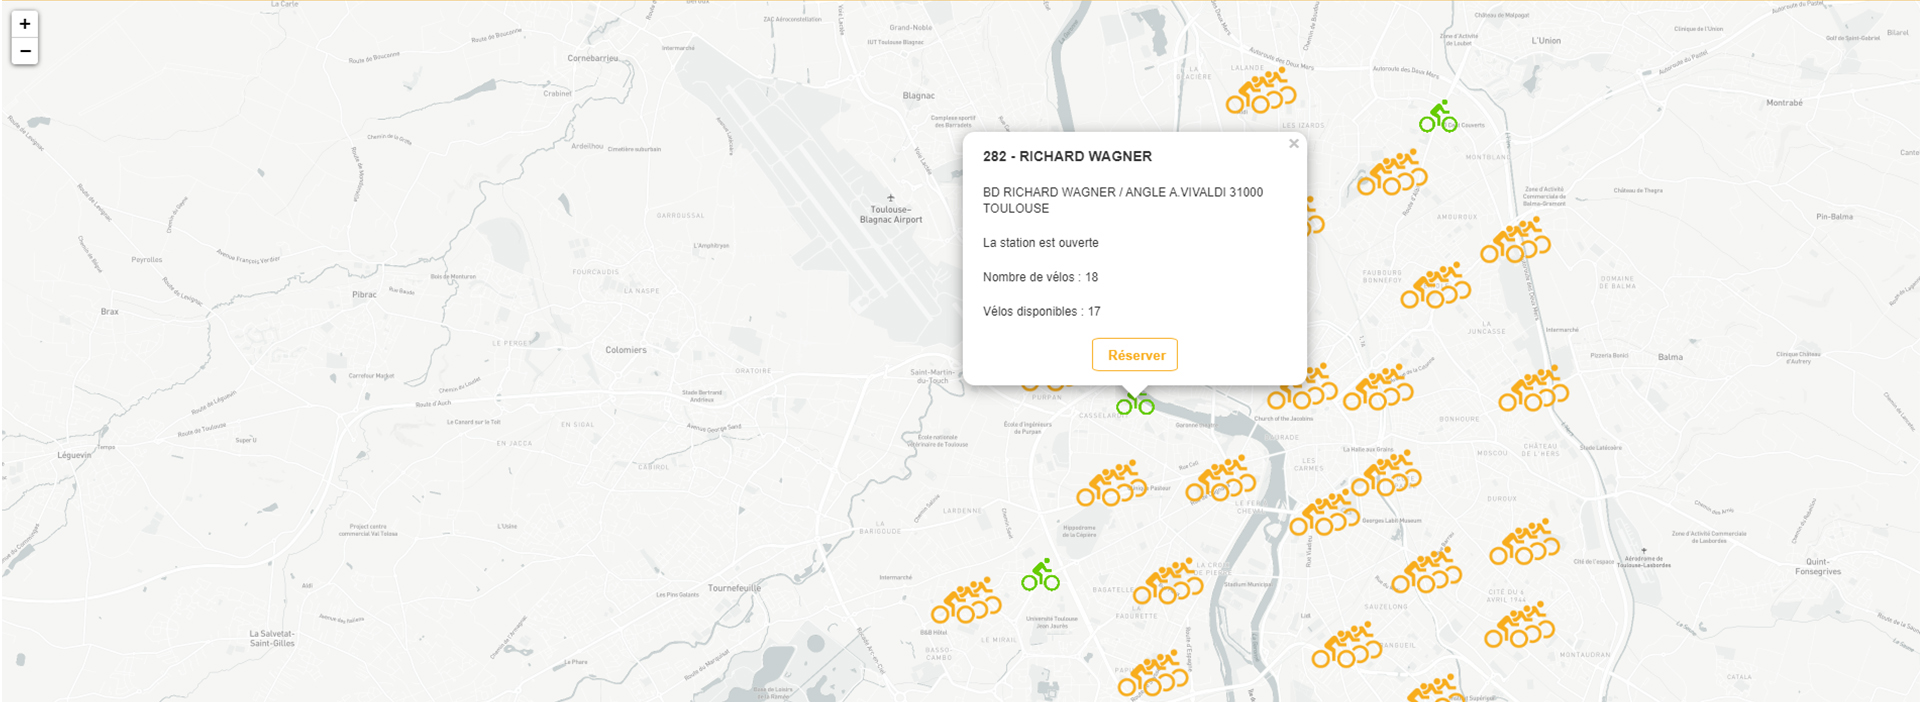Open the orange bike cluster near Amouroux
1920x702 pixels.
[1515, 241]
